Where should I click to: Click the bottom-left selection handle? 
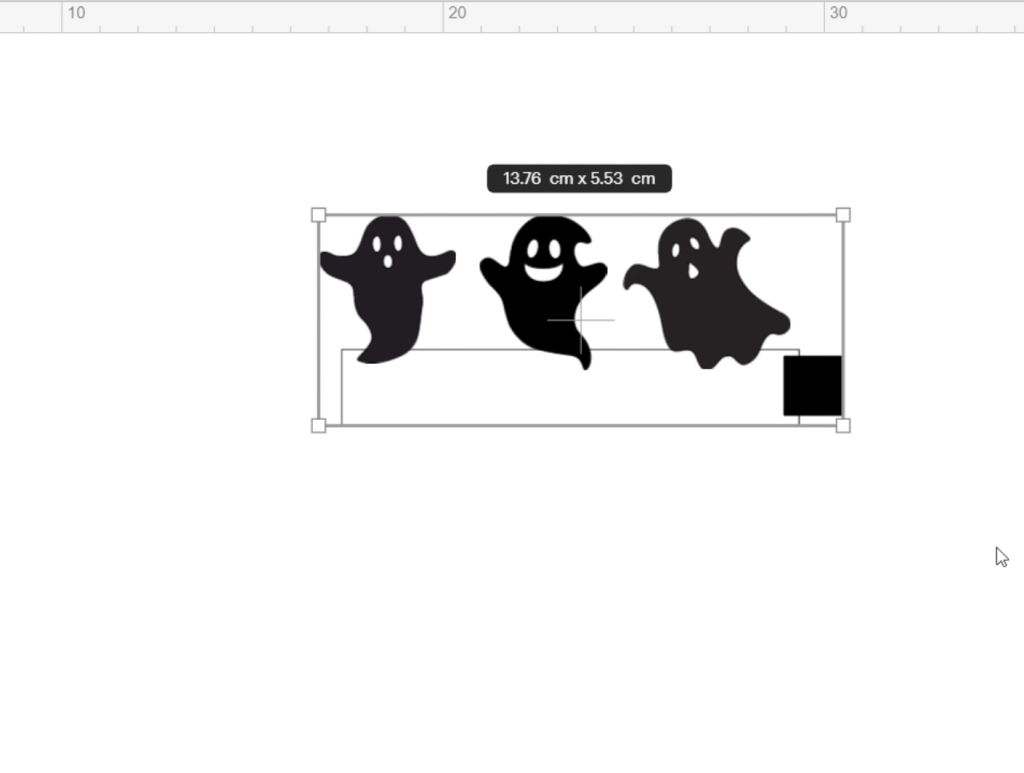pyautogui.click(x=319, y=426)
